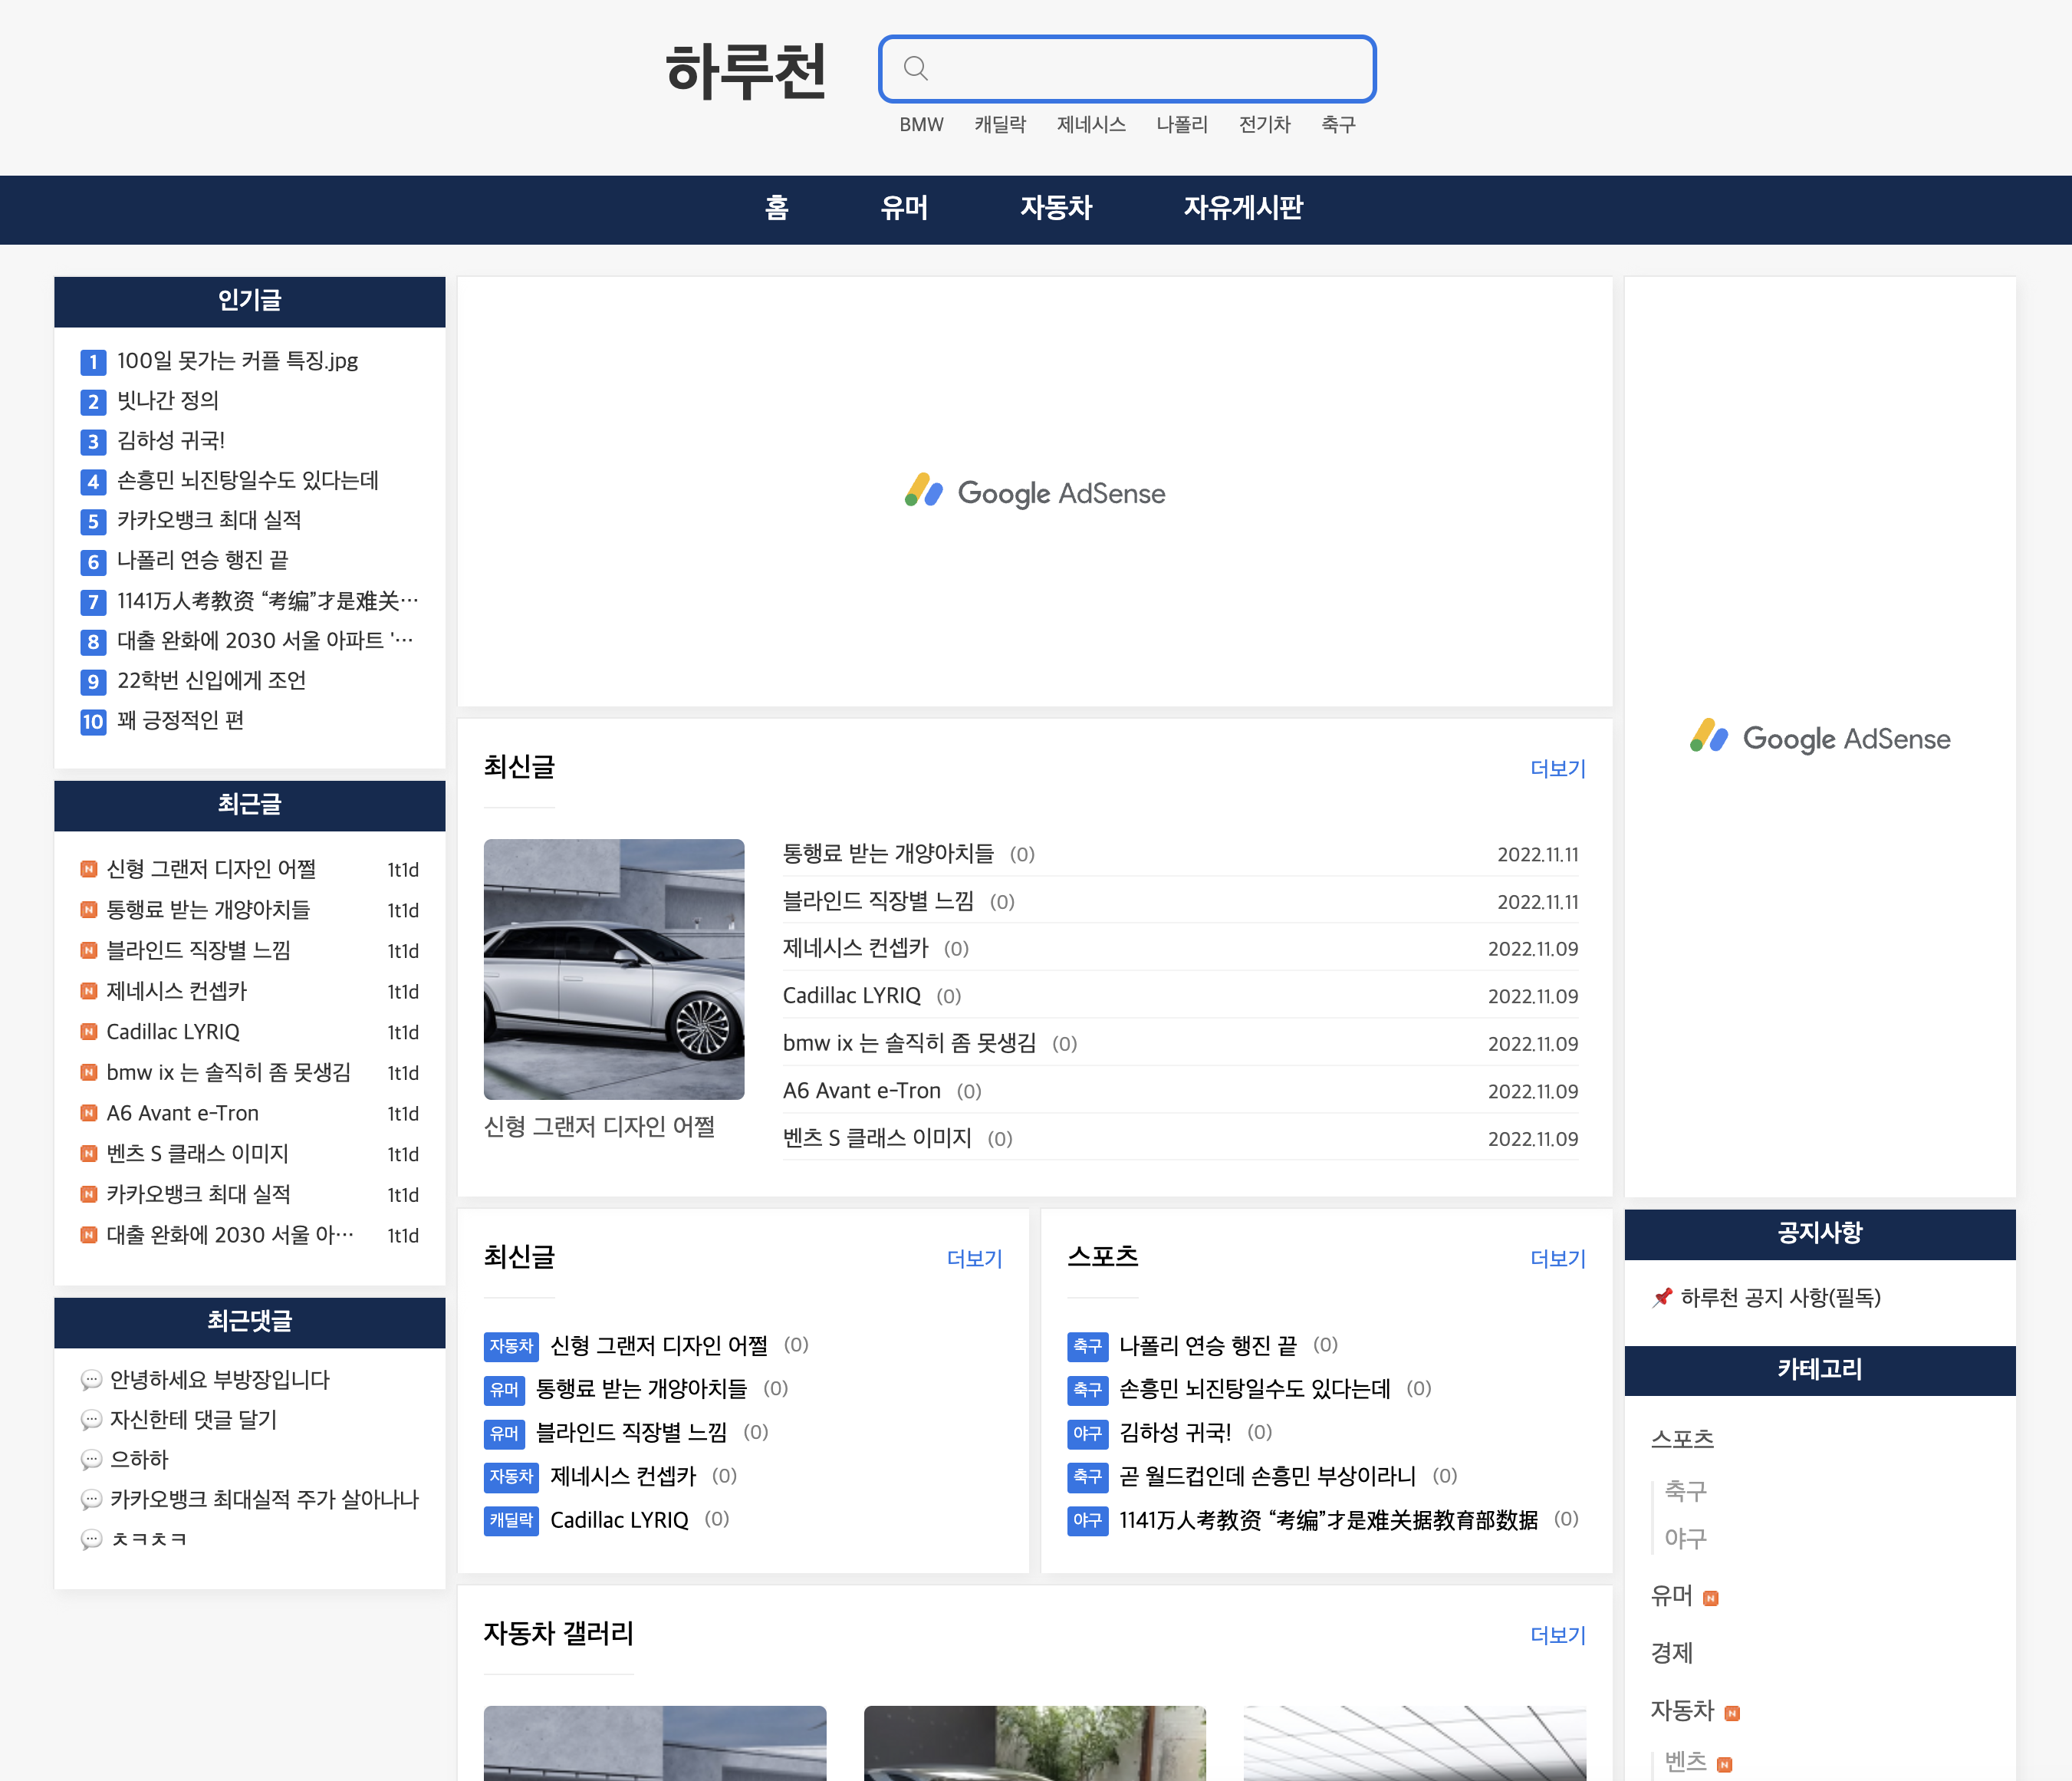2072x1781 pixels.
Task: Click speech bubble icon next to 으하하
Action: point(91,1460)
